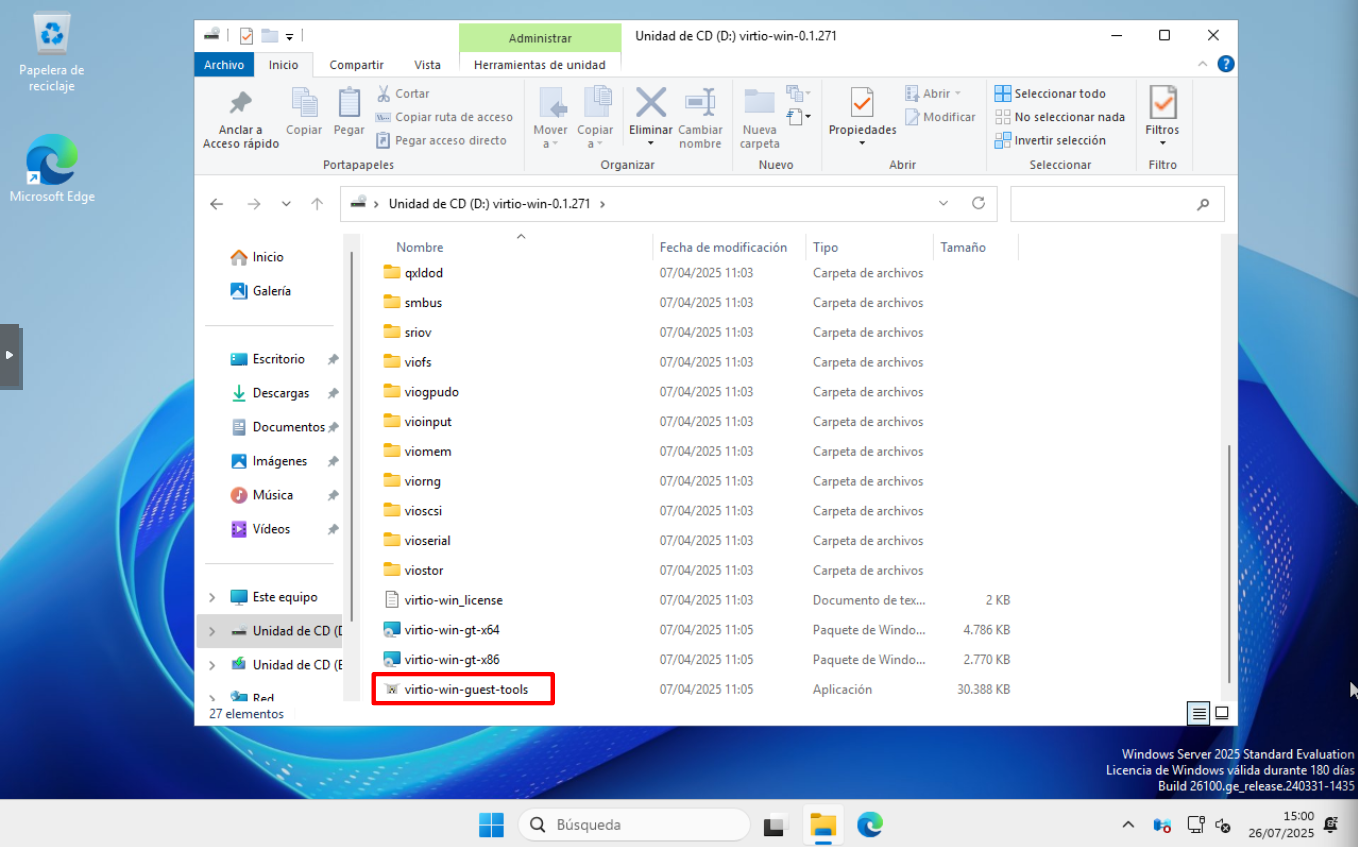Click Invertir selección option
Screen dimensions: 1358x847
click(1059, 141)
